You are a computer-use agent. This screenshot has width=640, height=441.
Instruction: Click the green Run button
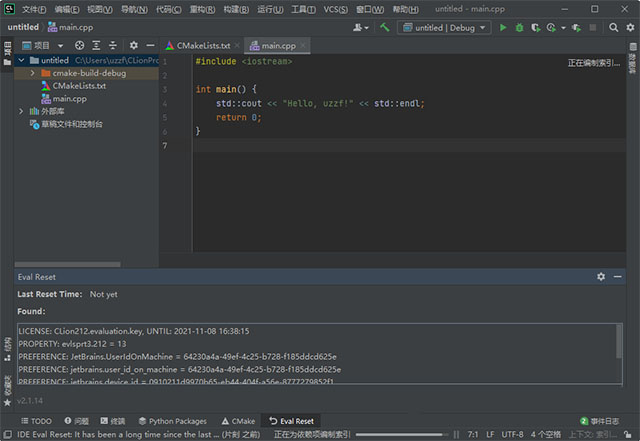[x=503, y=28]
